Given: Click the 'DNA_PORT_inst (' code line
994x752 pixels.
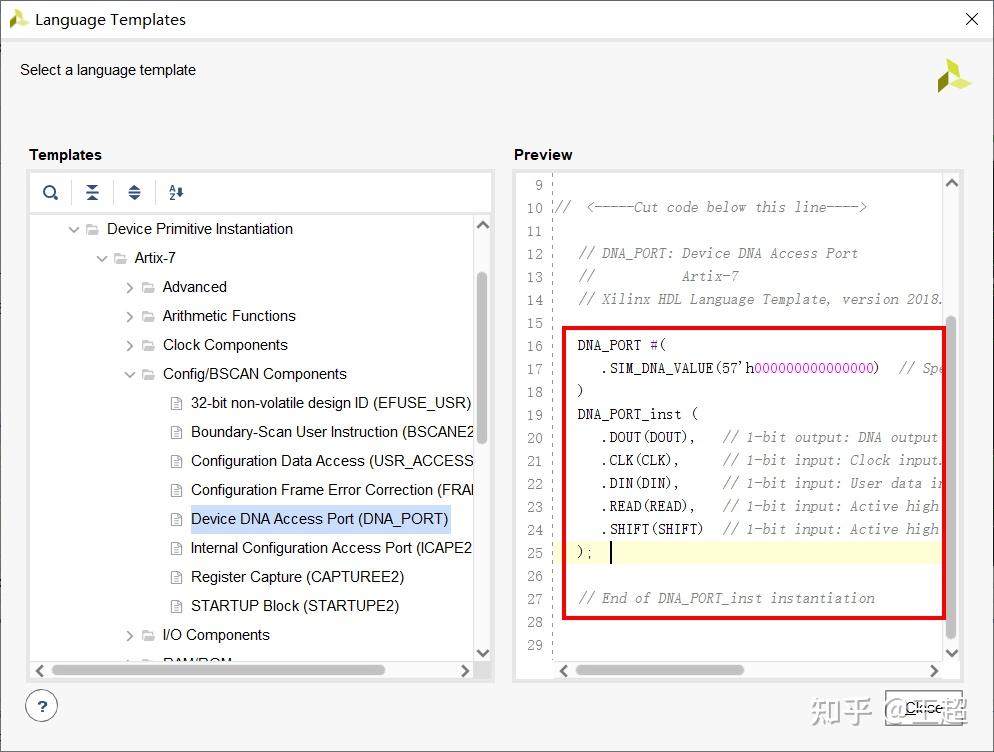Looking at the screenshot, I should pyautogui.click(x=637, y=415).
